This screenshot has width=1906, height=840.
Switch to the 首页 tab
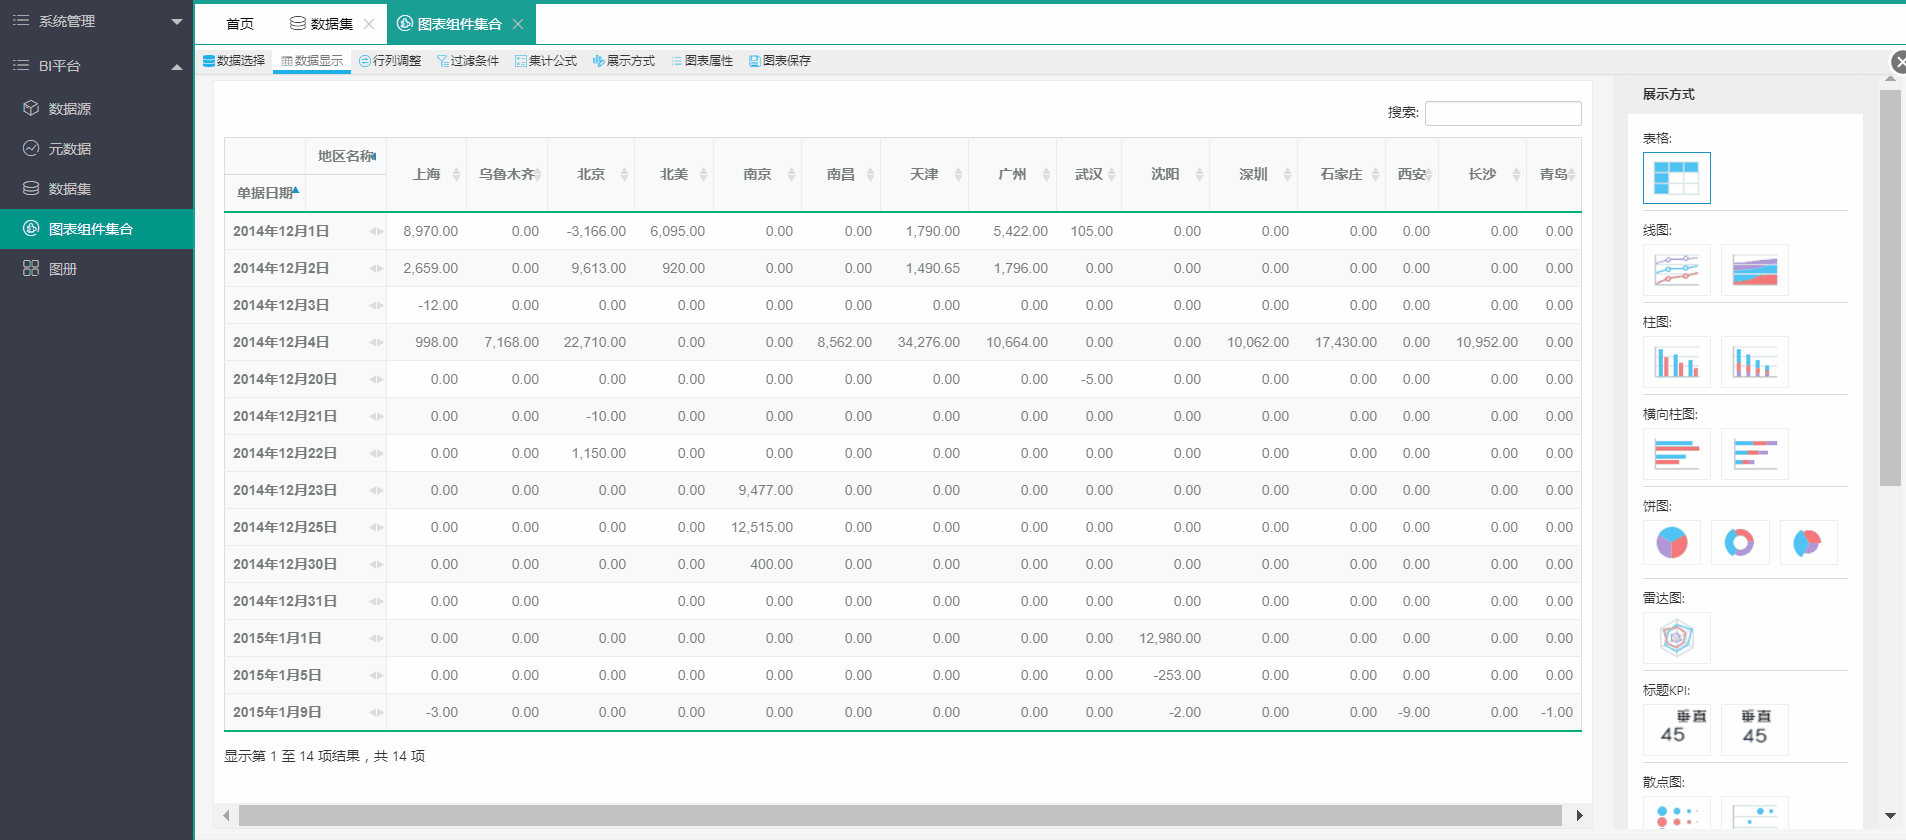(x=240, y=24)
